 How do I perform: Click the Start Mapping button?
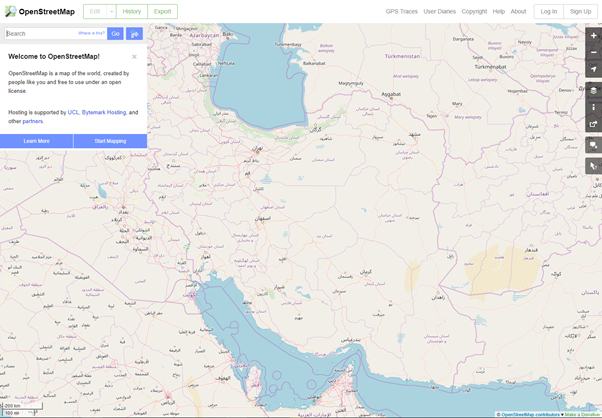[x=110, y=141]
